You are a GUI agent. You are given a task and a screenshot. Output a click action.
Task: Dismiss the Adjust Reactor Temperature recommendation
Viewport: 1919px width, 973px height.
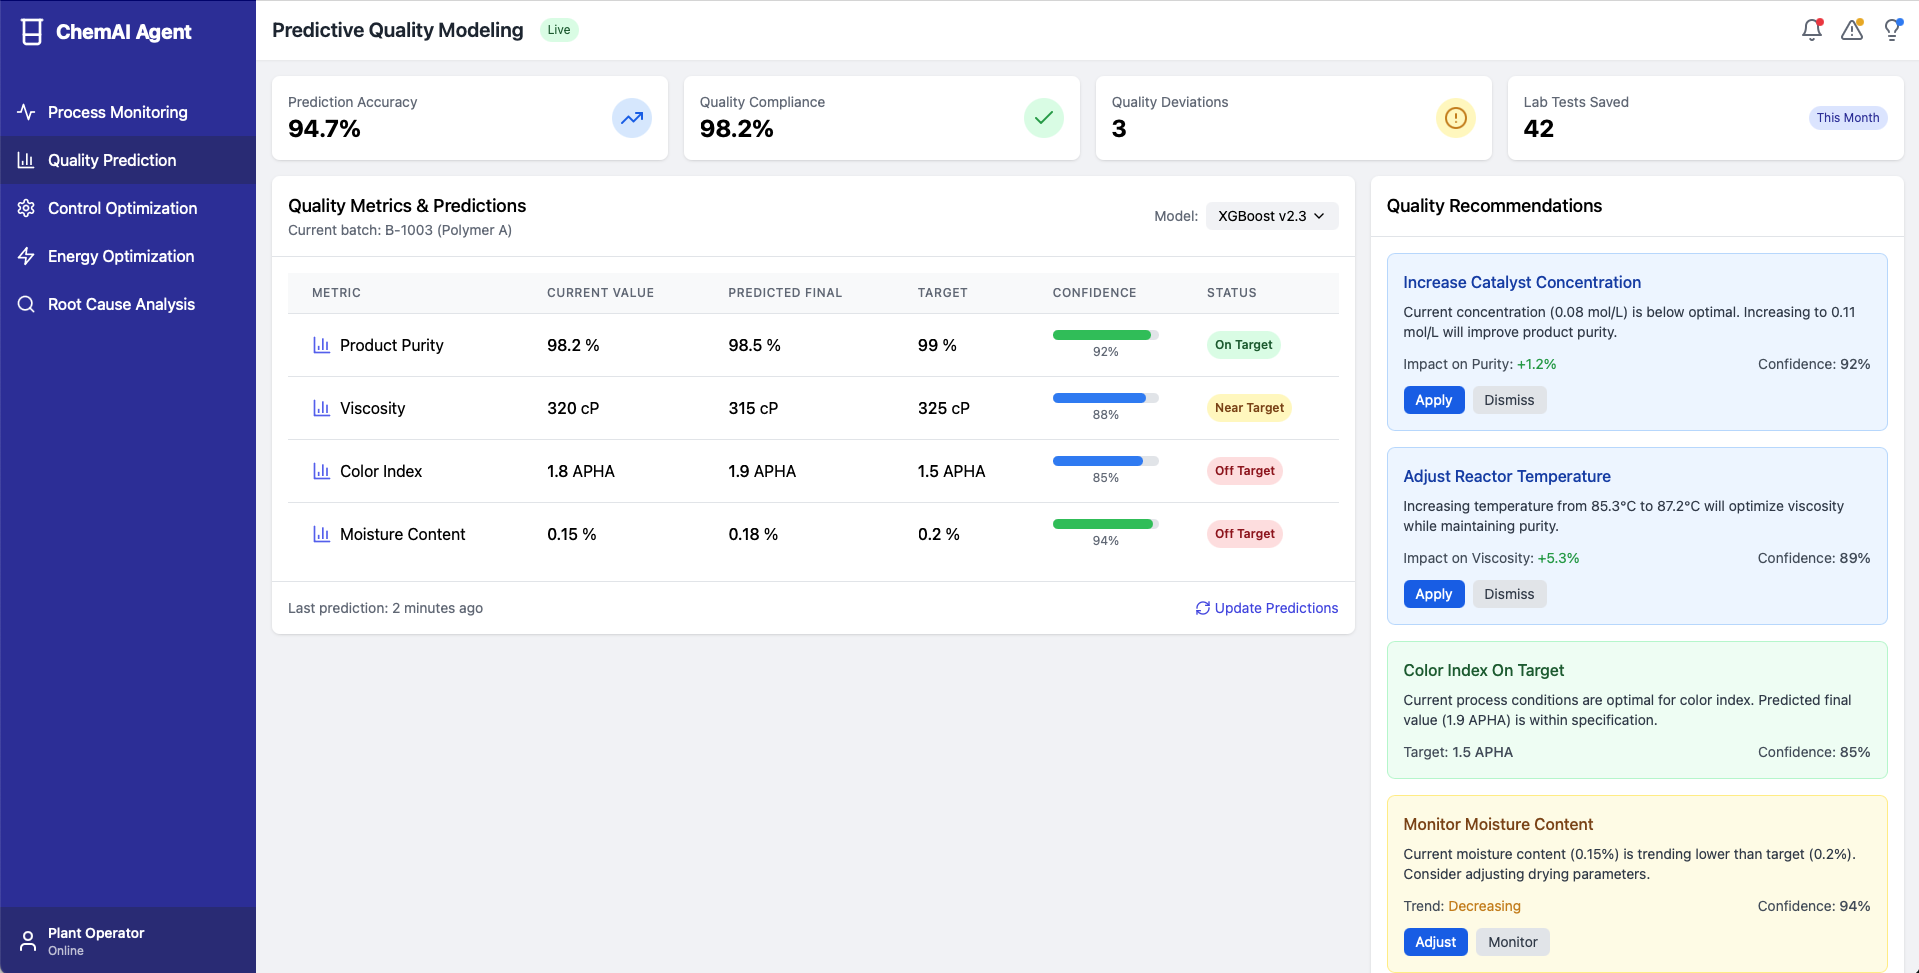pos(1509,594)
